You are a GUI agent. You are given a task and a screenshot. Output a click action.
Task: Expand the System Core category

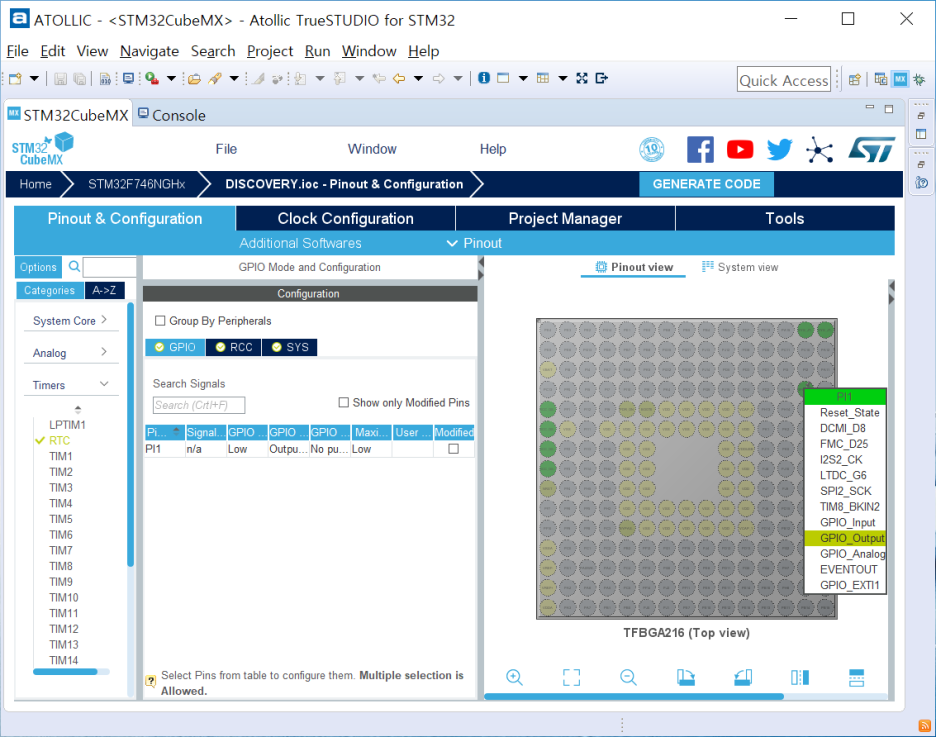pyautogui.click(x=70, y=320)
